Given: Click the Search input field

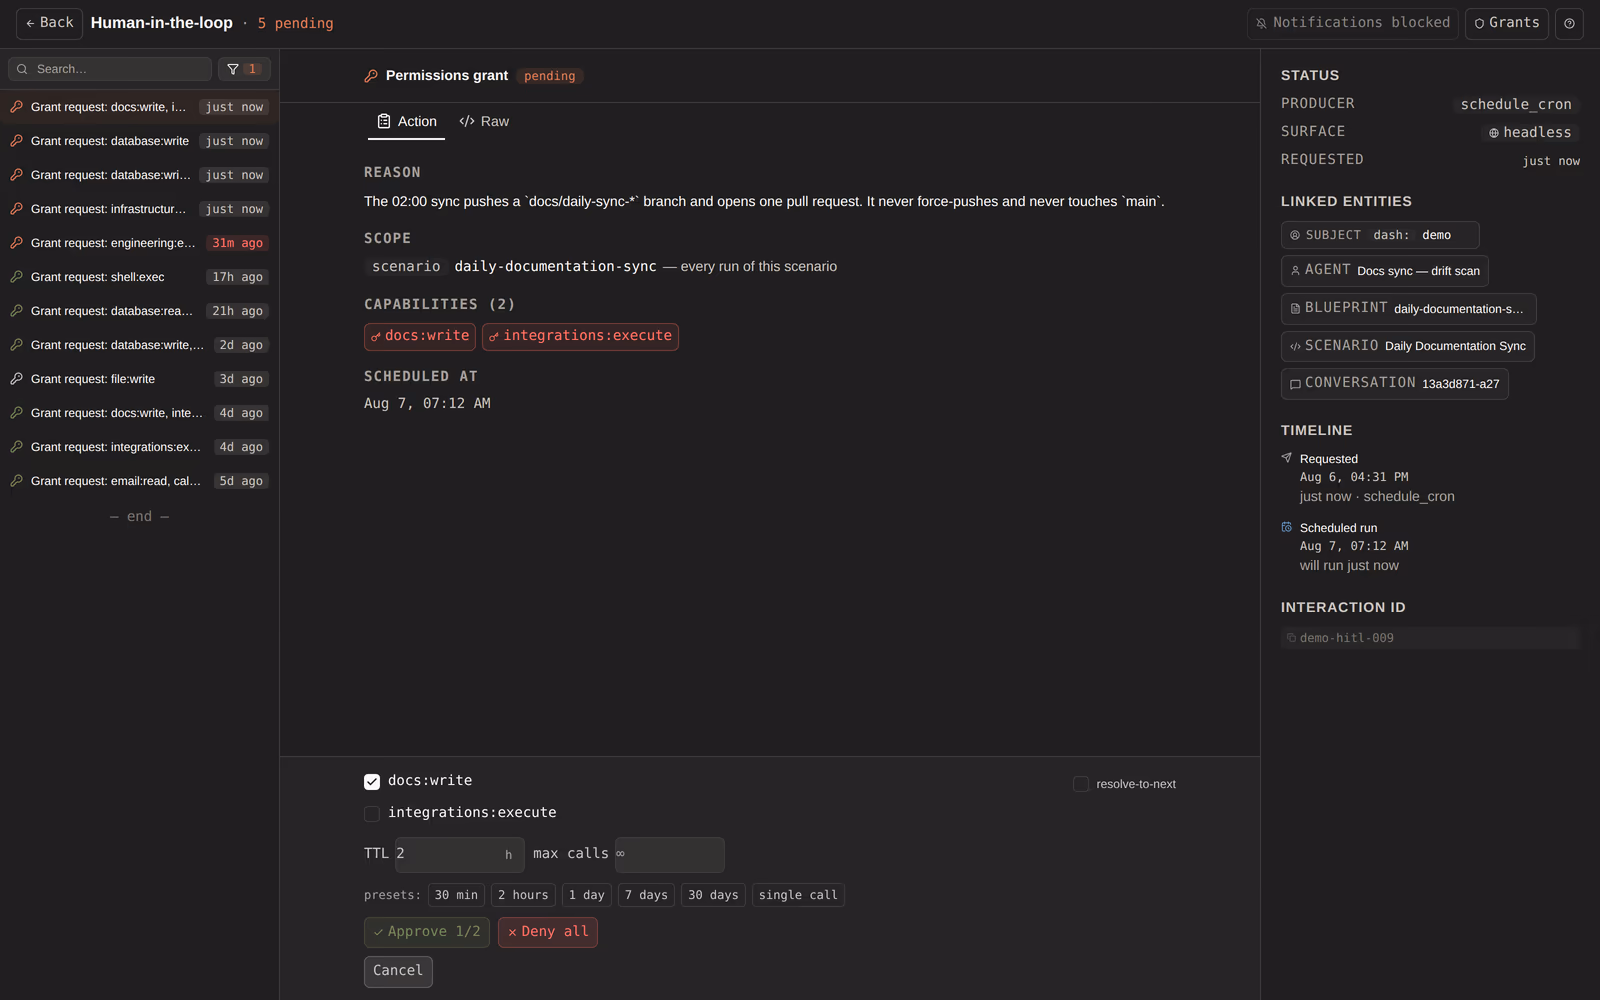Looking at the screenshot, I should pos(110,69).
